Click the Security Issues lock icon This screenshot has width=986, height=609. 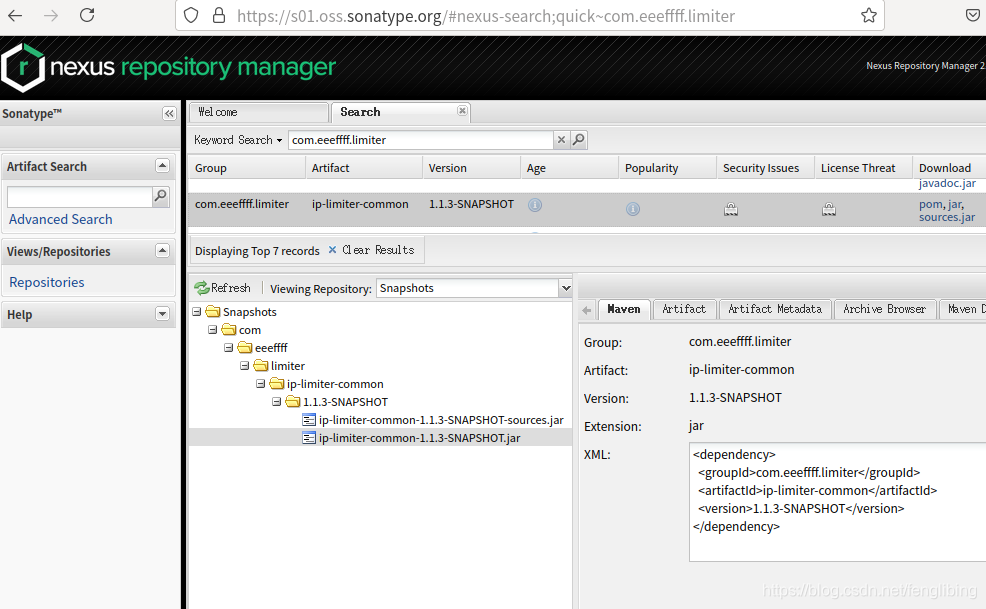tap(731, 209)
